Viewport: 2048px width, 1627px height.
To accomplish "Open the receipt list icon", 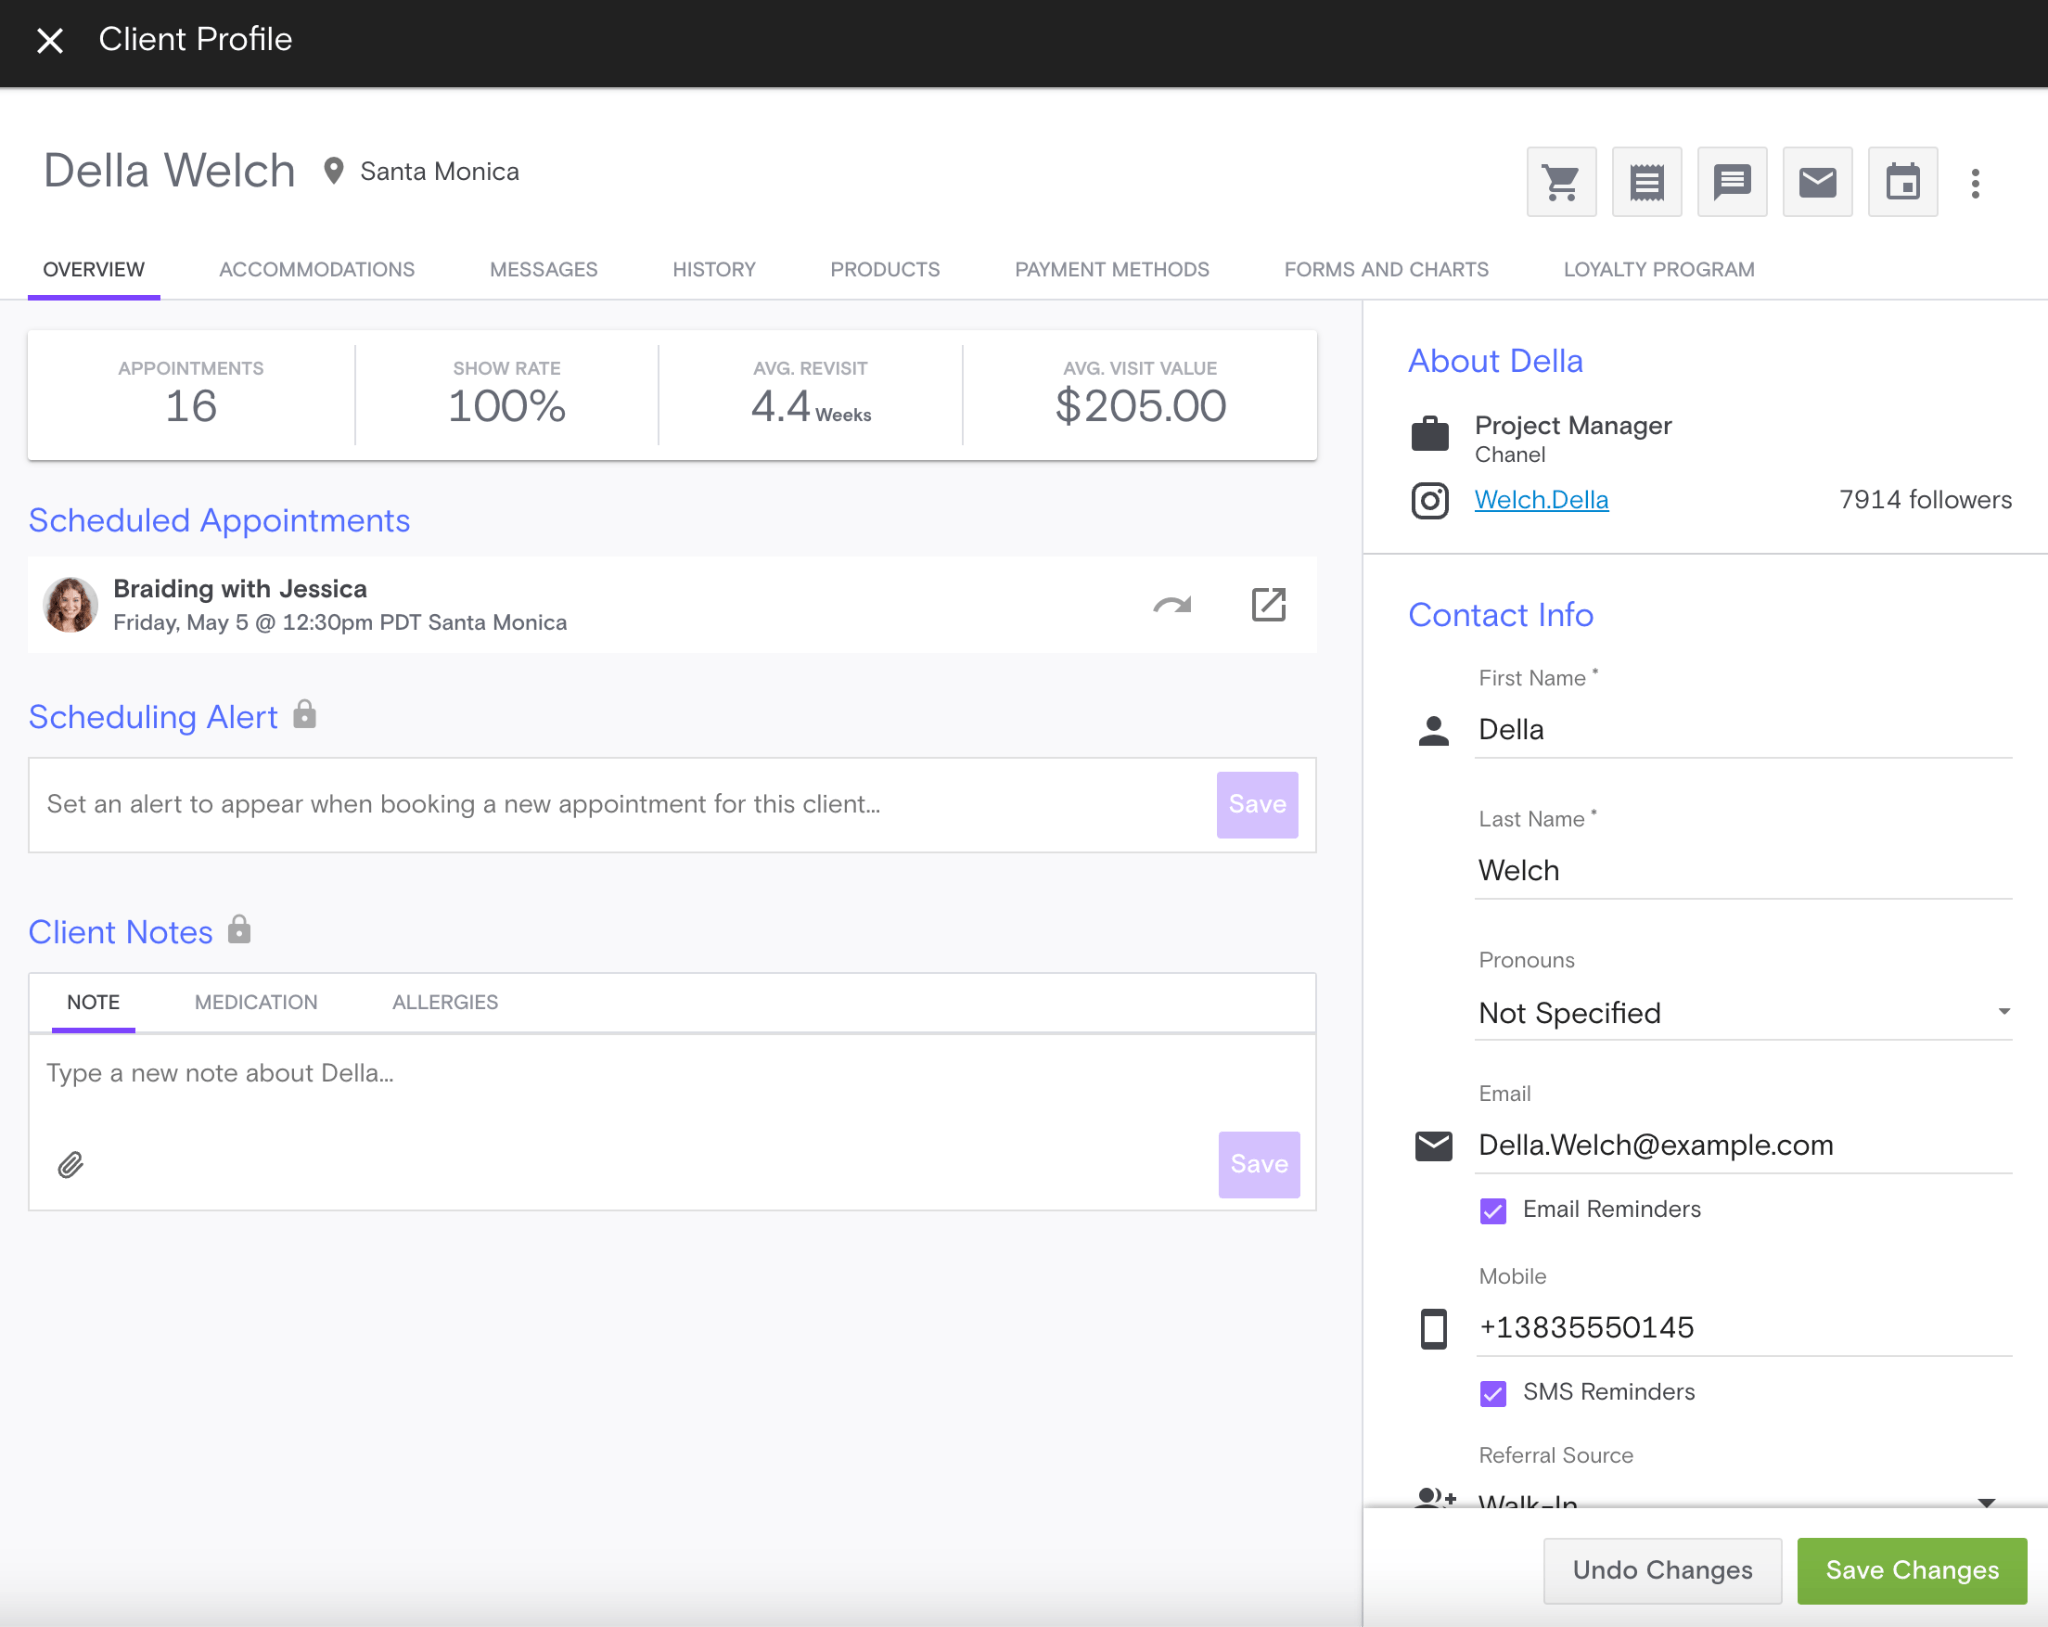I will pos(1646,182).
